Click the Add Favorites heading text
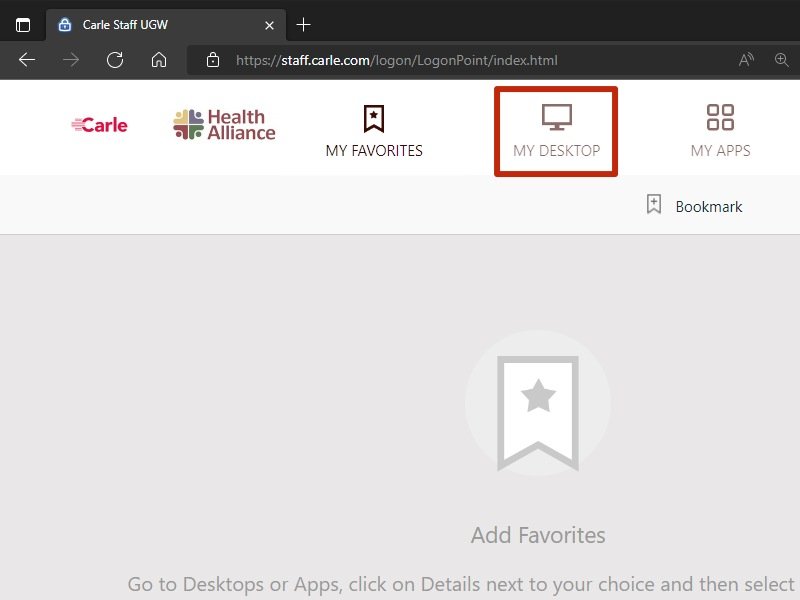This screenshot has height=600, width=800. tap(538, 535)
